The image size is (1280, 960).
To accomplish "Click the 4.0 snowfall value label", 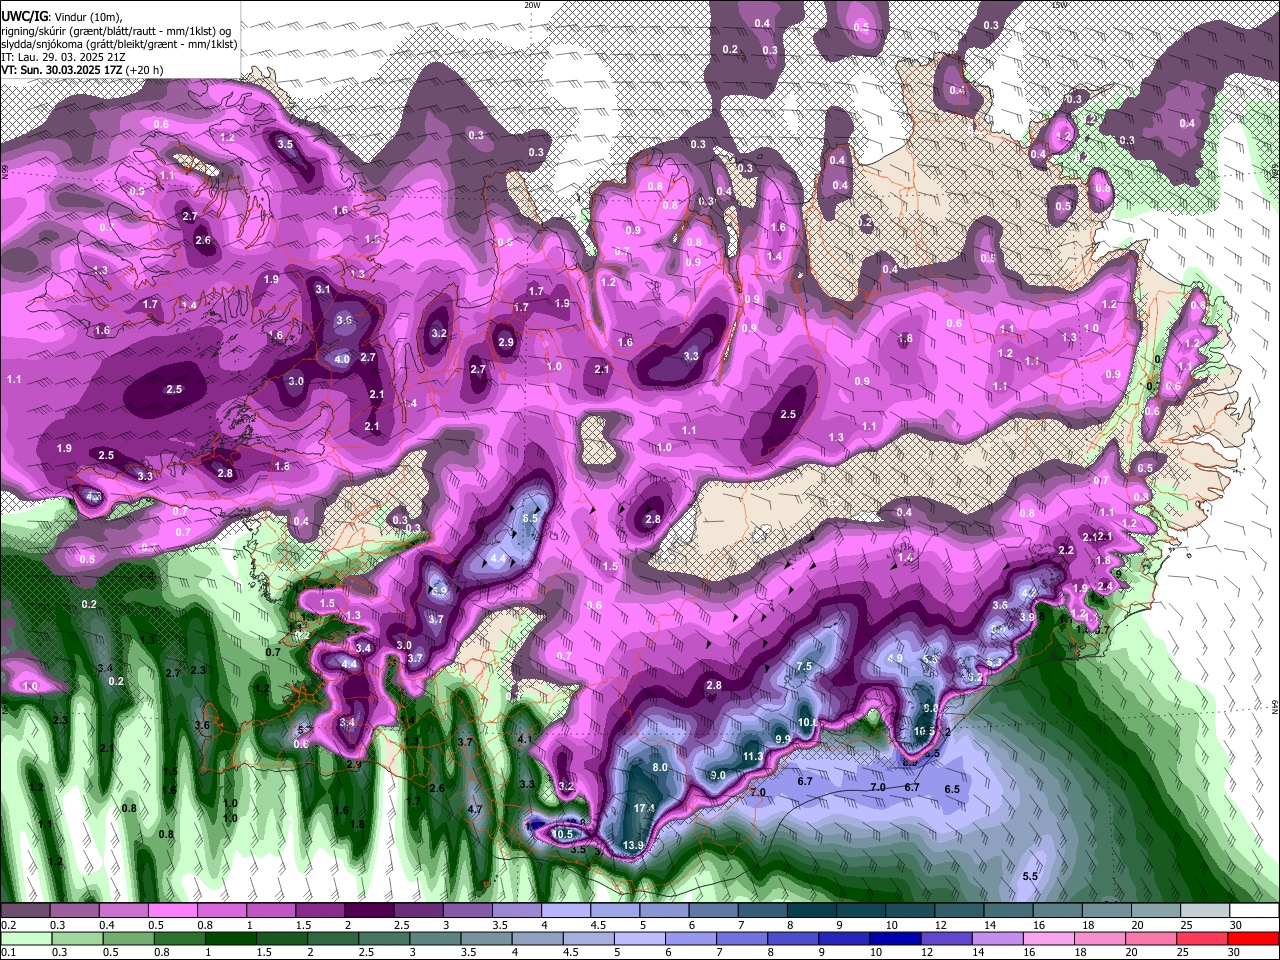I will 342,359.
